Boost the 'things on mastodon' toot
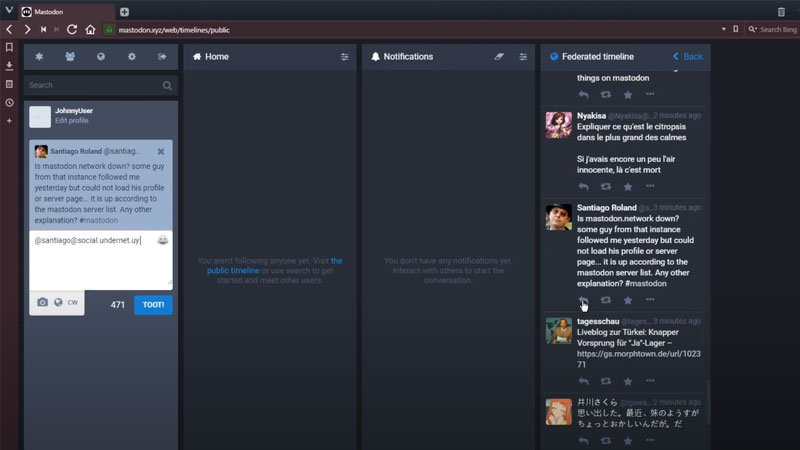Image resolution: width=800 pixels, height=450 pixels. pos(606,95)
